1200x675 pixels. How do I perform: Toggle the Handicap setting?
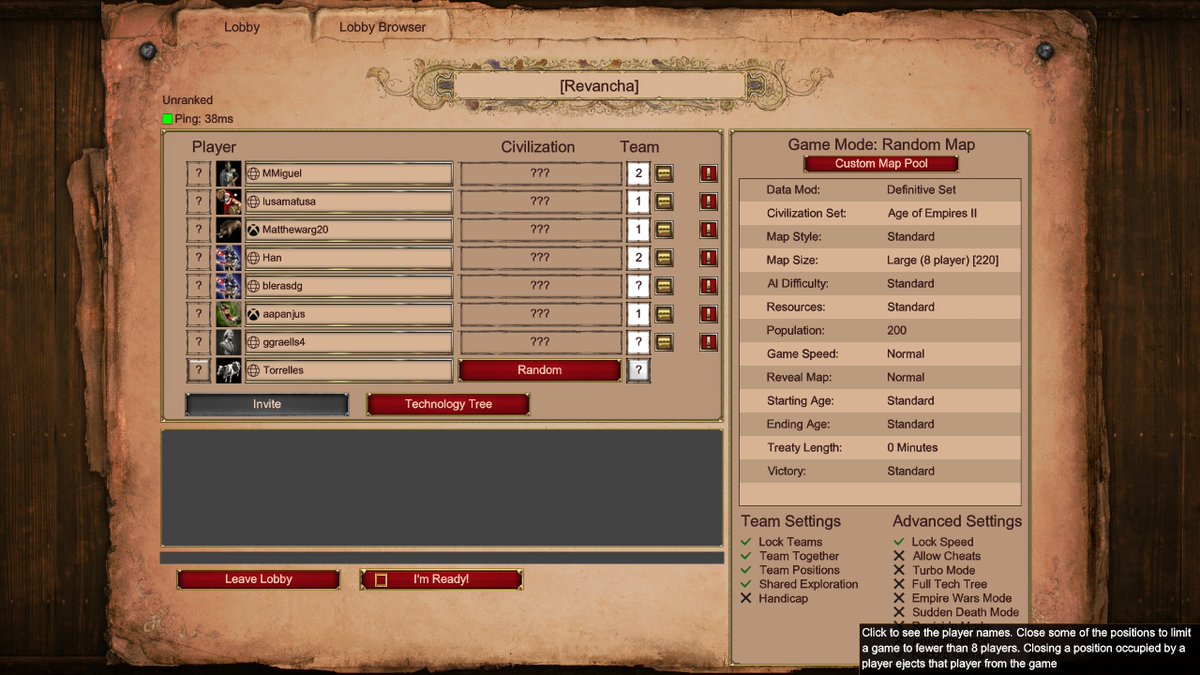click(746, 598)
